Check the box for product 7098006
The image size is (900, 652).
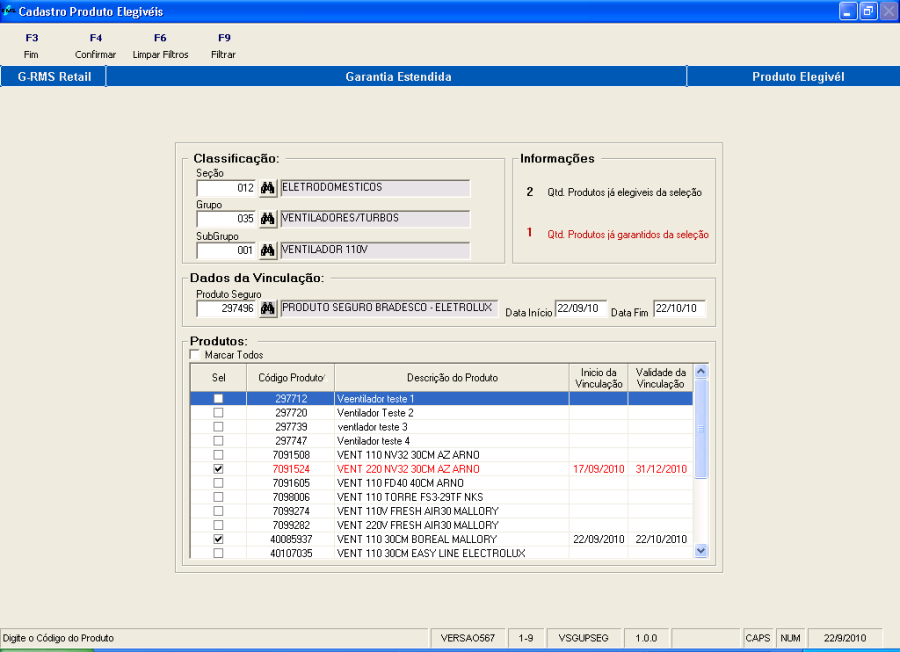218,497
